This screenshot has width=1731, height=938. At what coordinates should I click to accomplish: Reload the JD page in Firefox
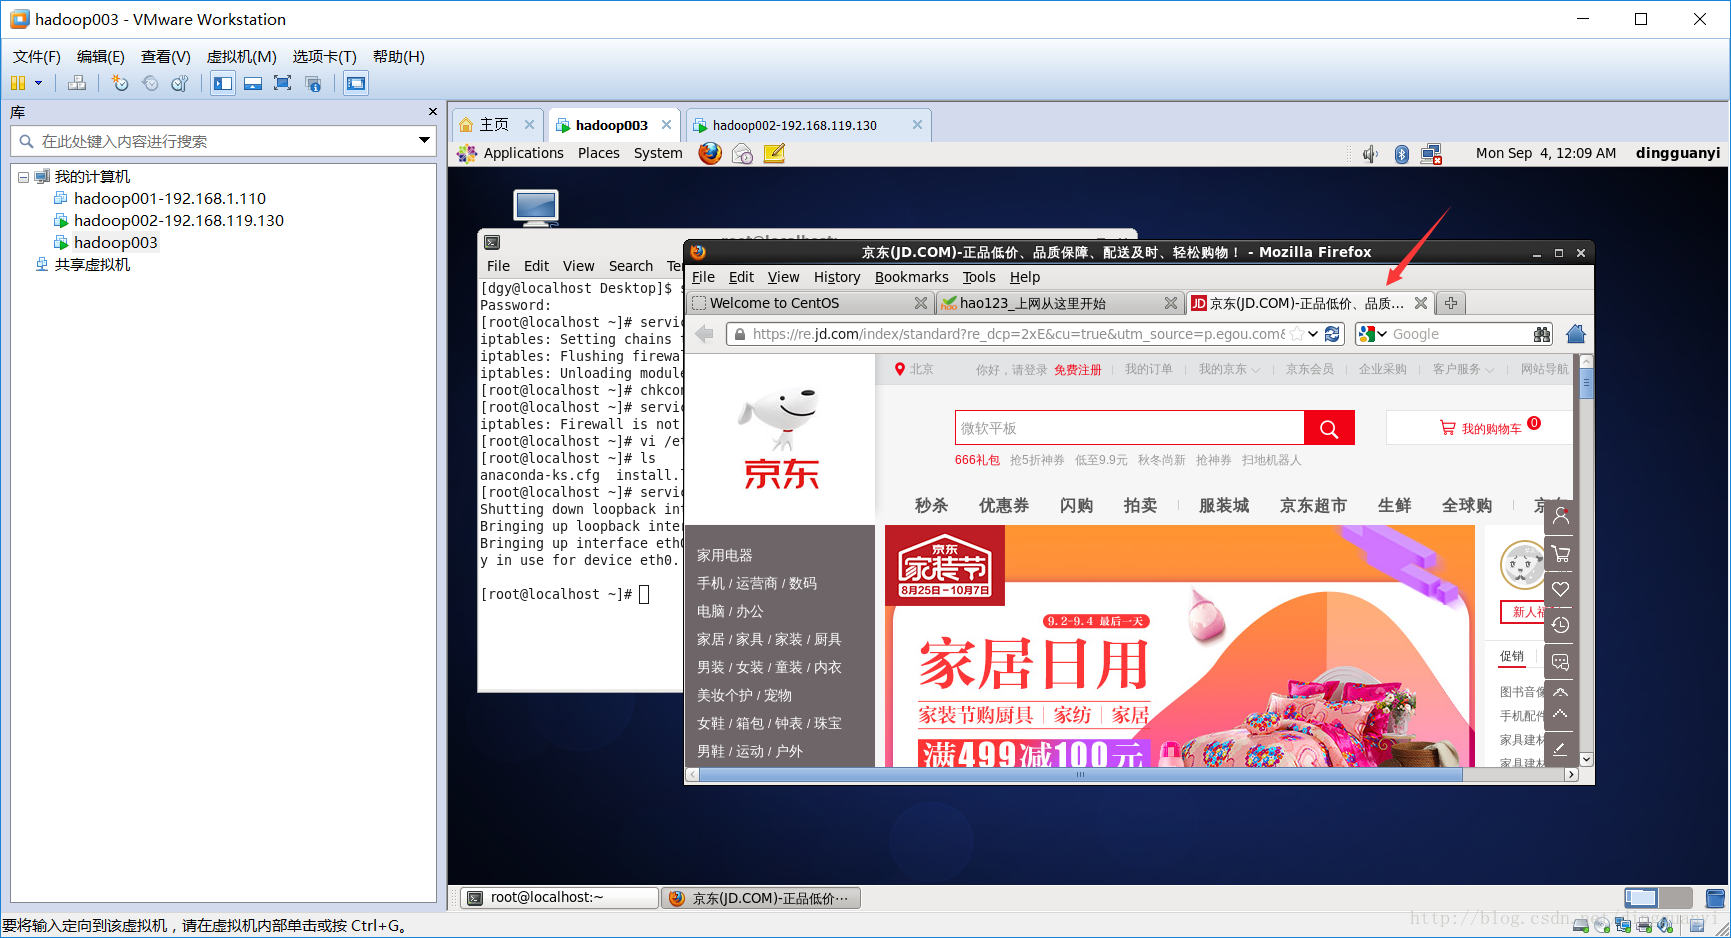(x=1332, y=334)
